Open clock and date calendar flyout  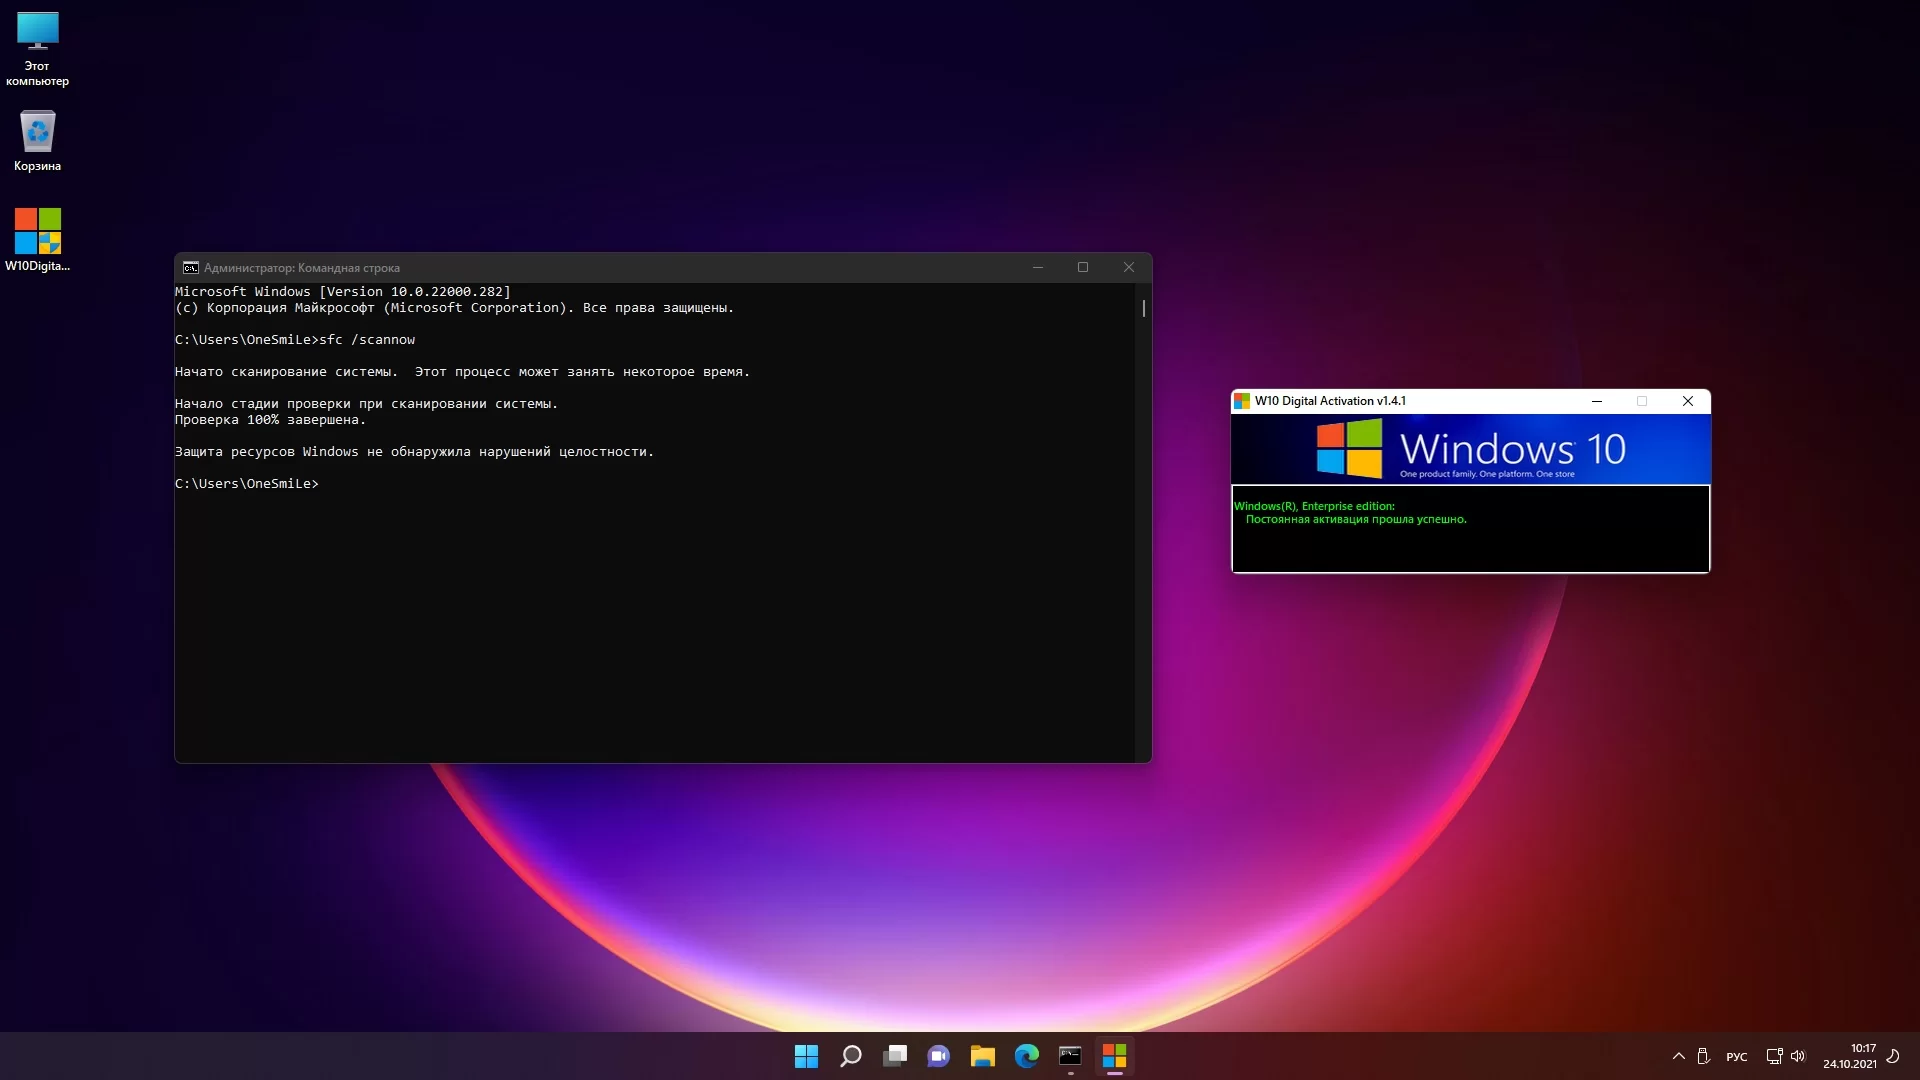coord(1849,1056)
